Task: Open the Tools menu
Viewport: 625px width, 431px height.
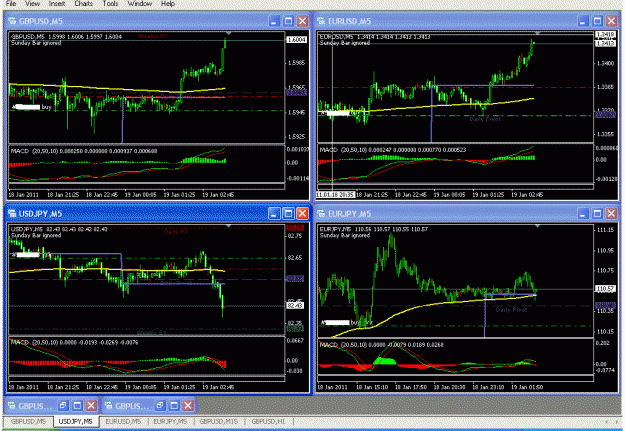Action: pyautogui.click(x=110, y=4)
